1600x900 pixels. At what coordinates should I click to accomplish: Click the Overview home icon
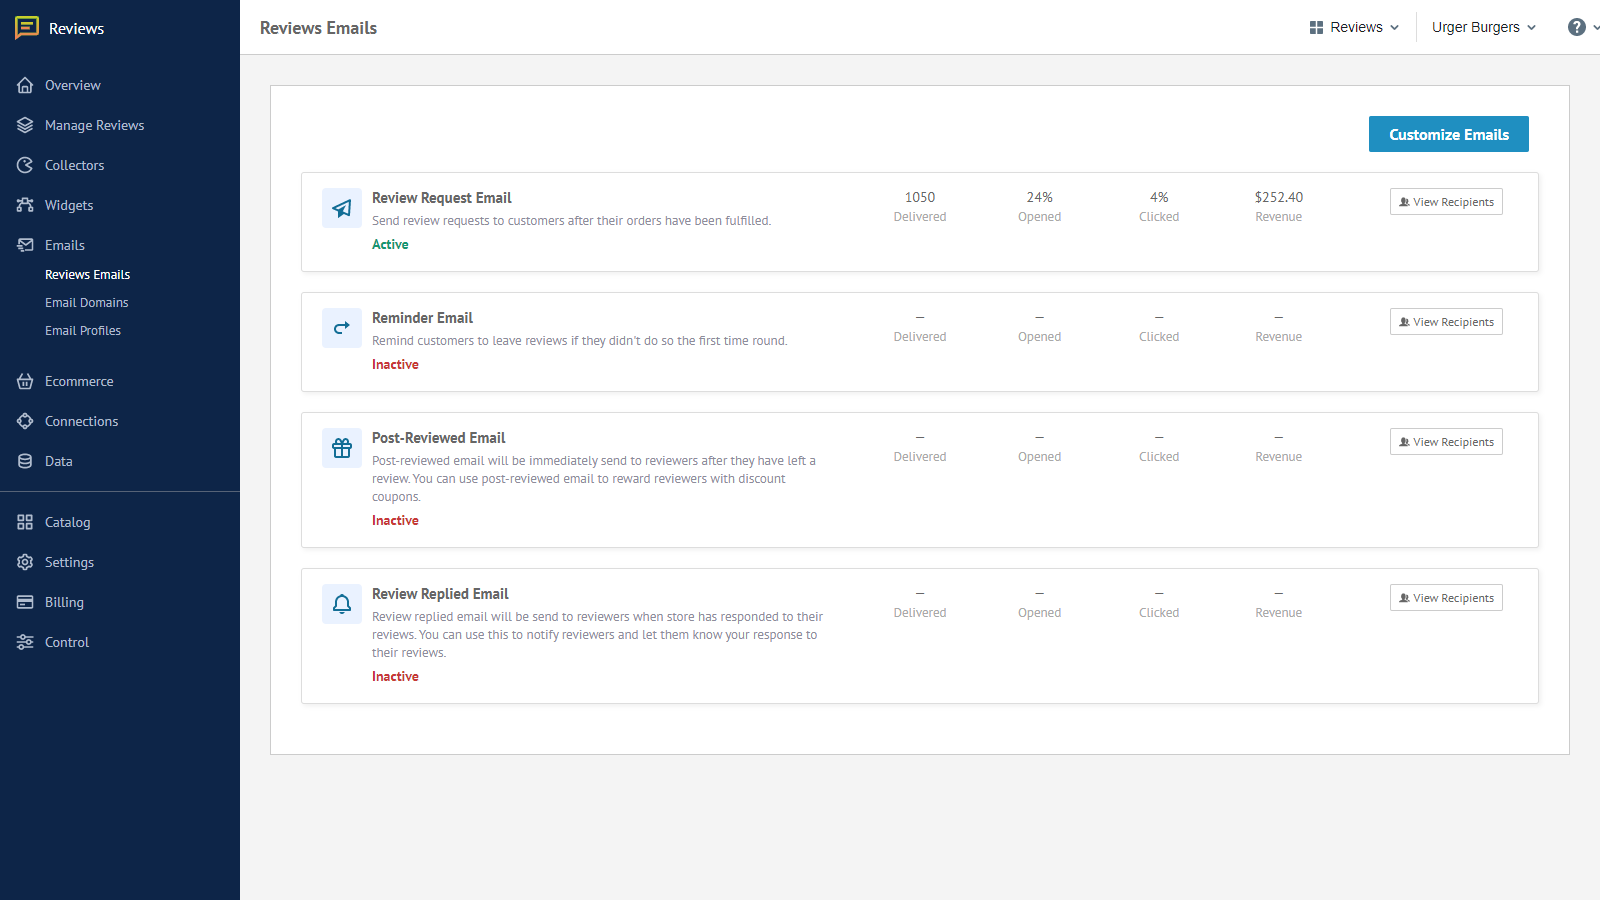[x=25, y=85]
